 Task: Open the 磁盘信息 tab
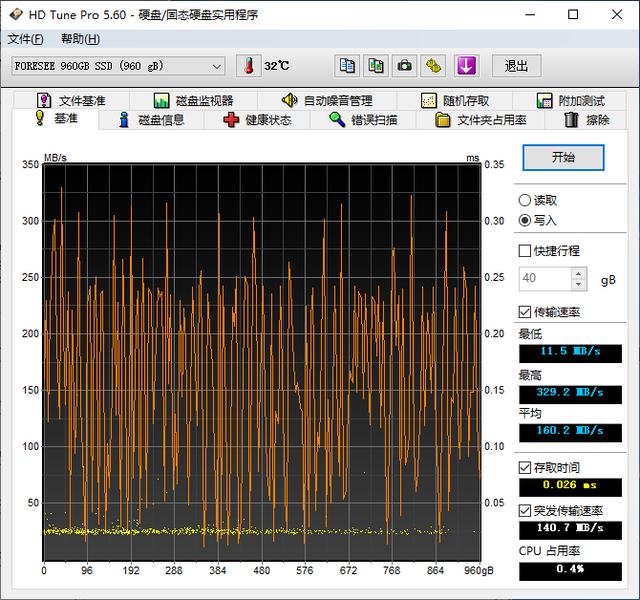151,120
